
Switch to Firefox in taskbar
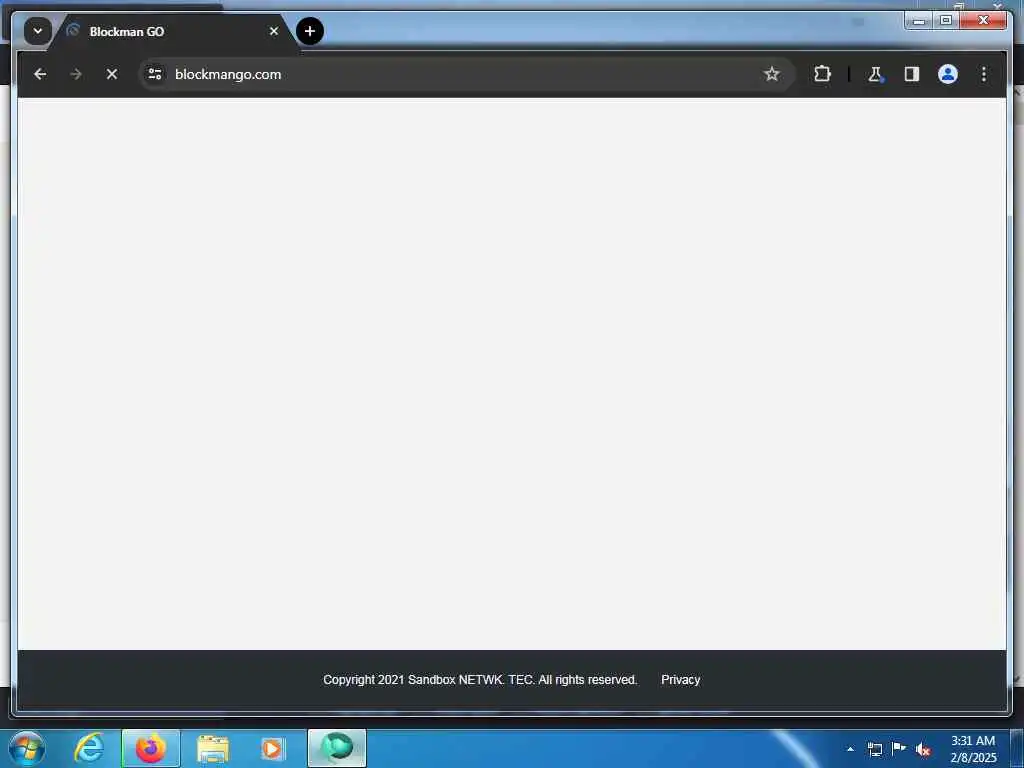[151, 748]
